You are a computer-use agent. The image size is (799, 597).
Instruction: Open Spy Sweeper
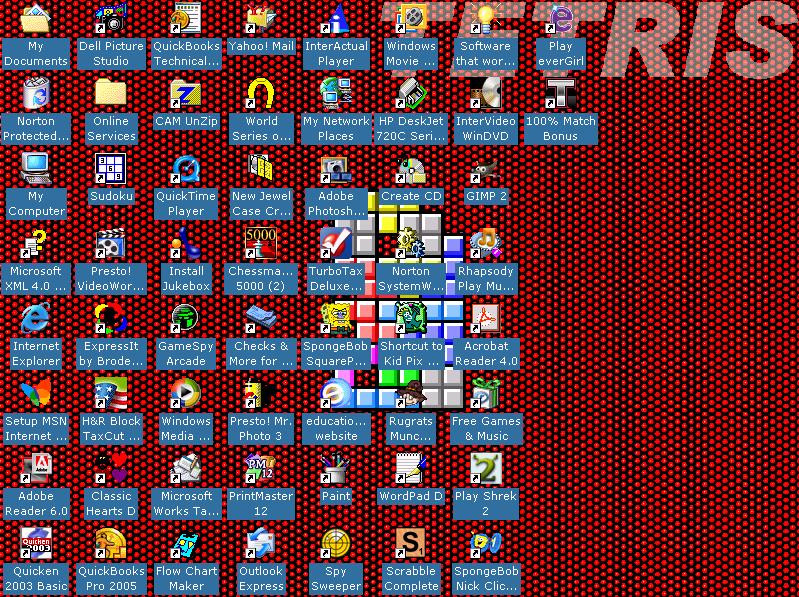pos(336,543)
